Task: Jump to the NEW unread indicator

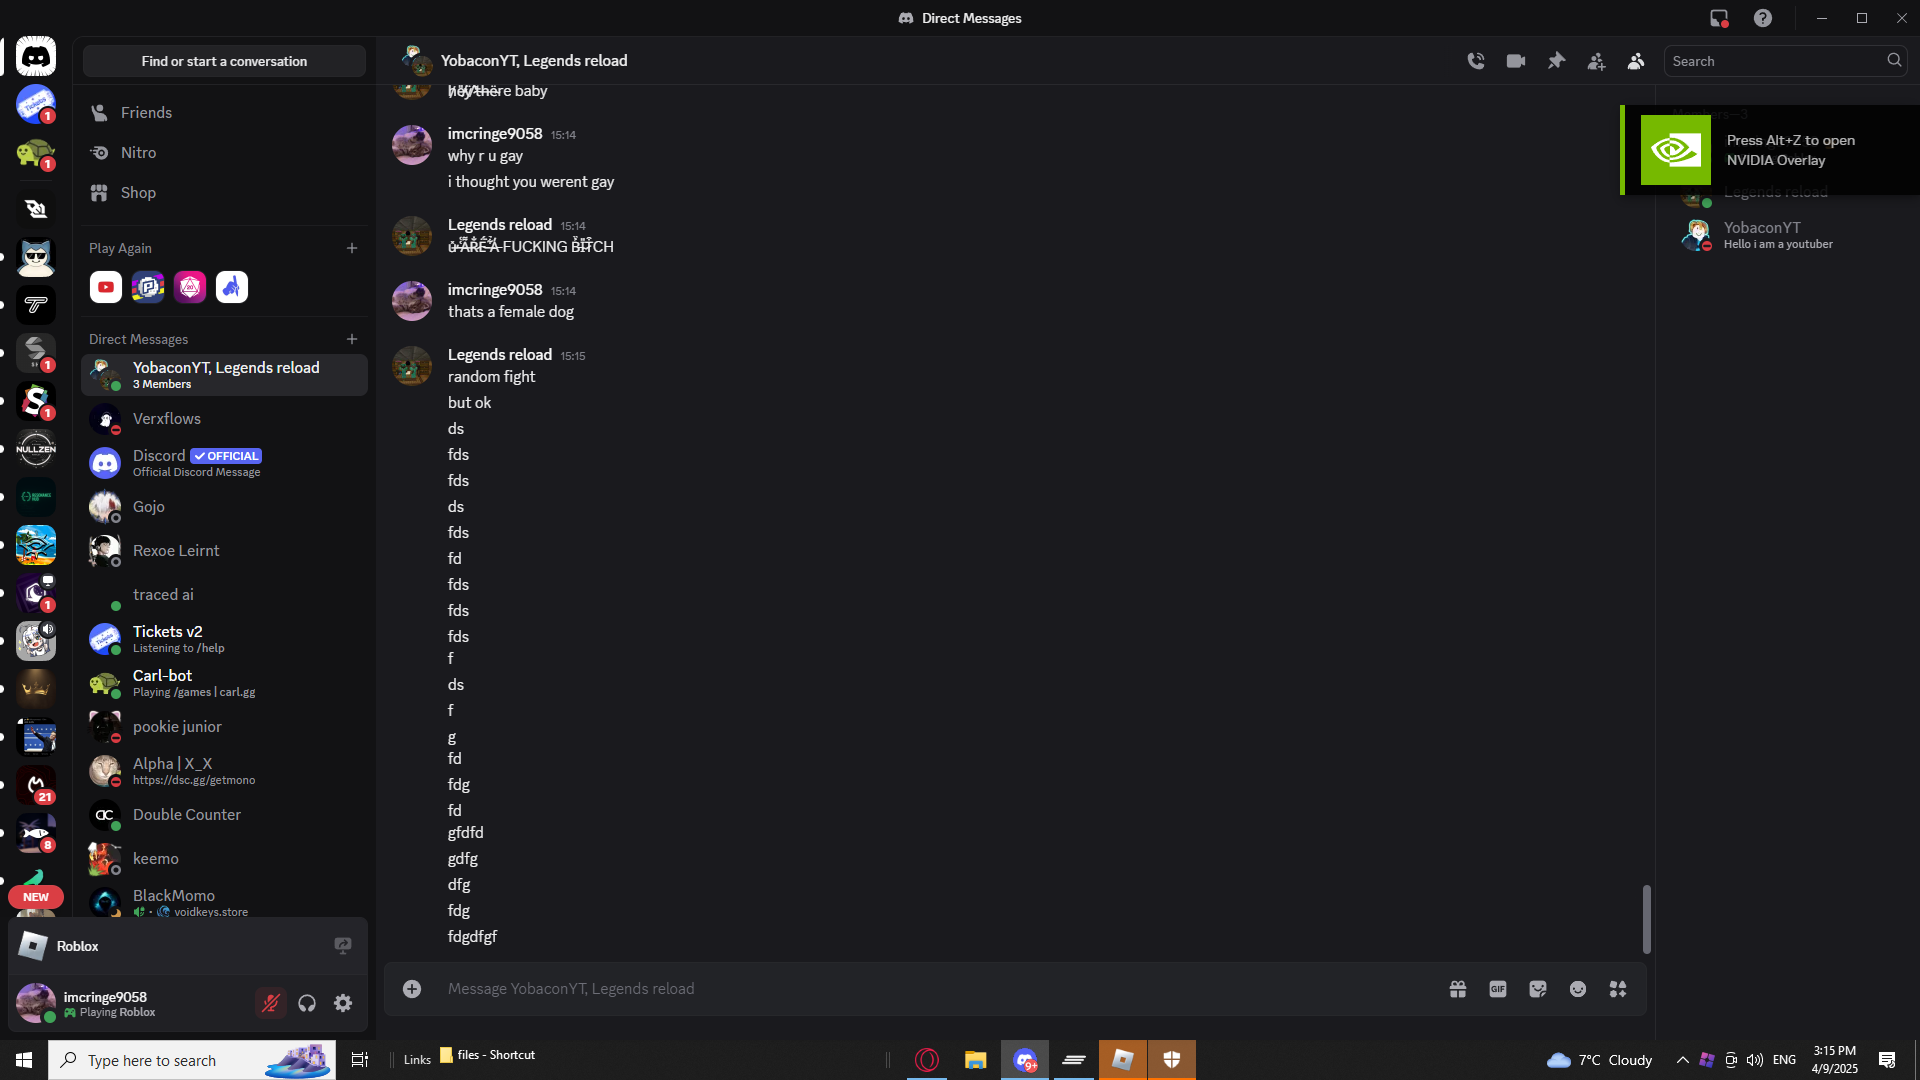Action: tap(36, 897)
